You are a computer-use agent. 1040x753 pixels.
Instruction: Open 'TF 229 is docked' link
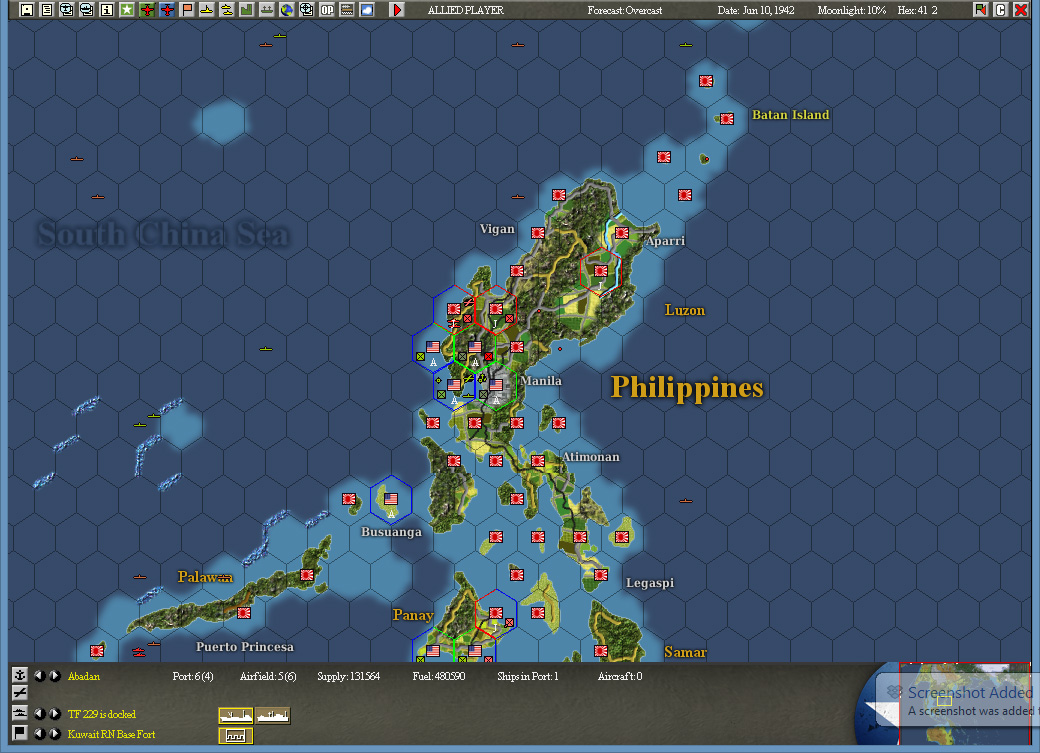(101, 715)
